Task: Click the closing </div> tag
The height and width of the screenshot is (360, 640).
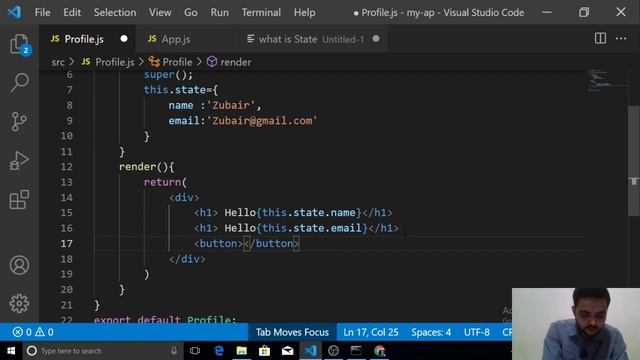Action: point(187,259)
